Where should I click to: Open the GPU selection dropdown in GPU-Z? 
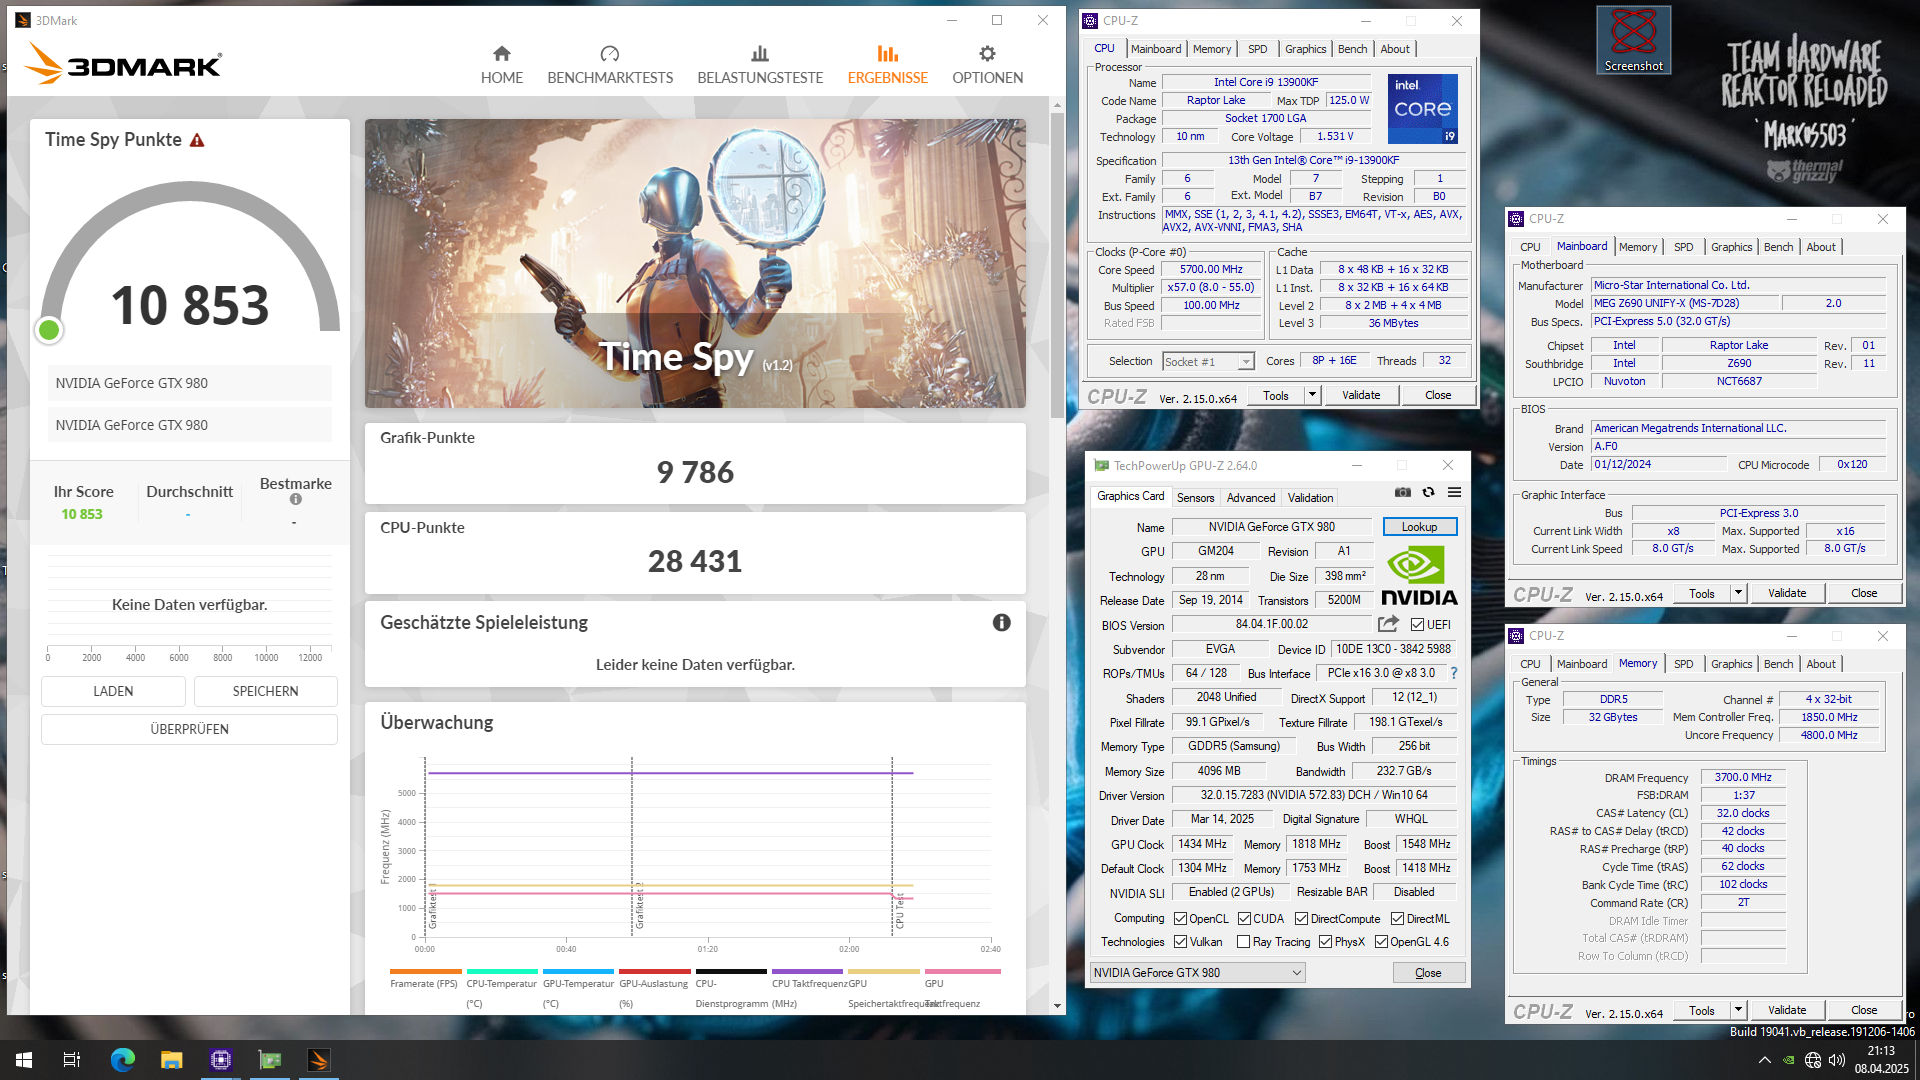coord(1197,973)
